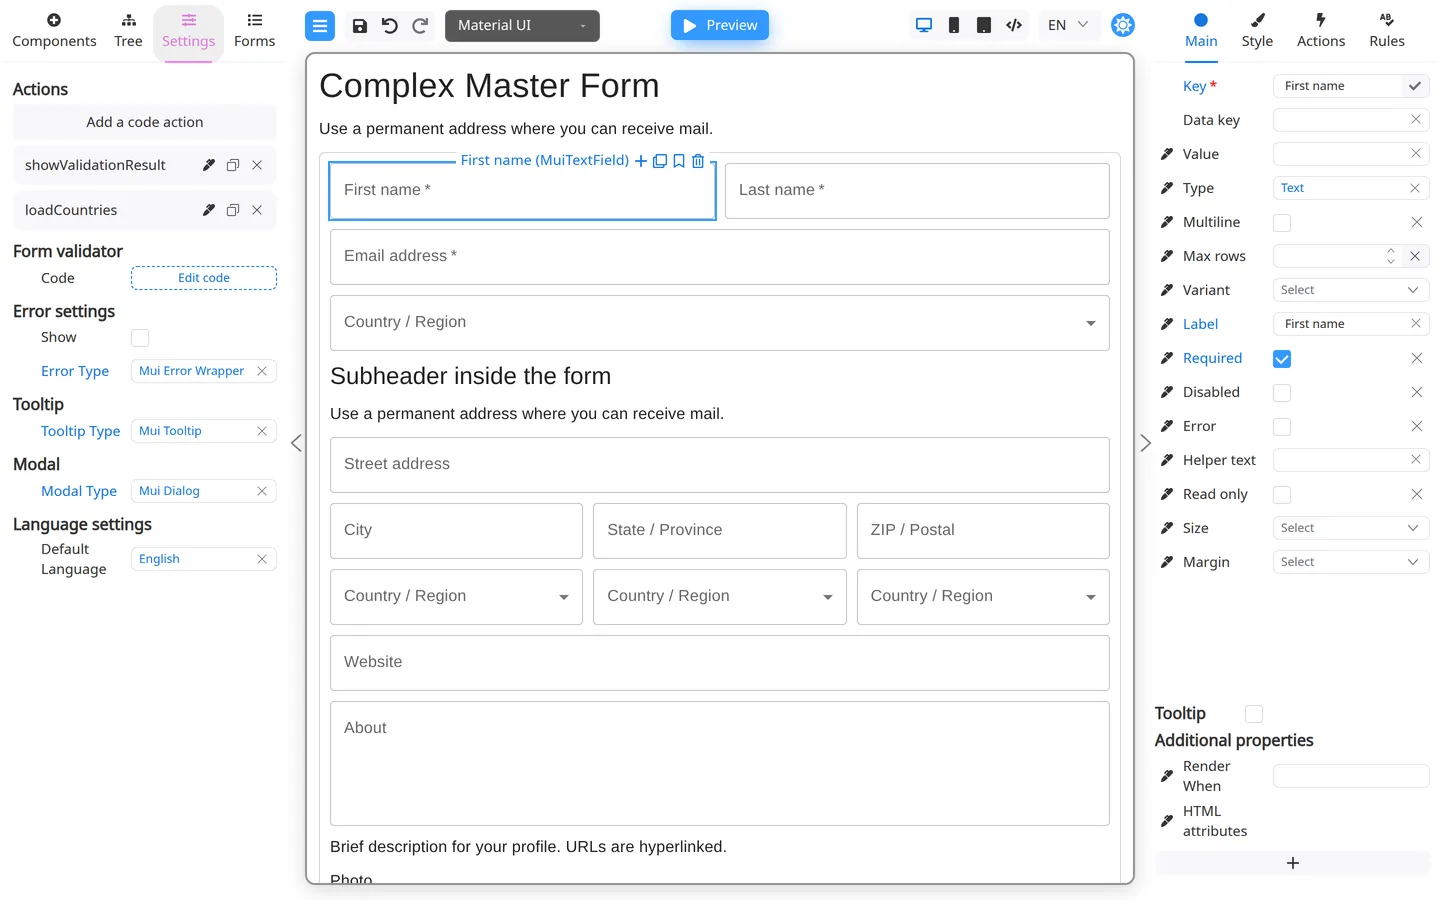Open the Margin select dropdown
This screenshot has width=1440, height=900.
point(1351,562)
